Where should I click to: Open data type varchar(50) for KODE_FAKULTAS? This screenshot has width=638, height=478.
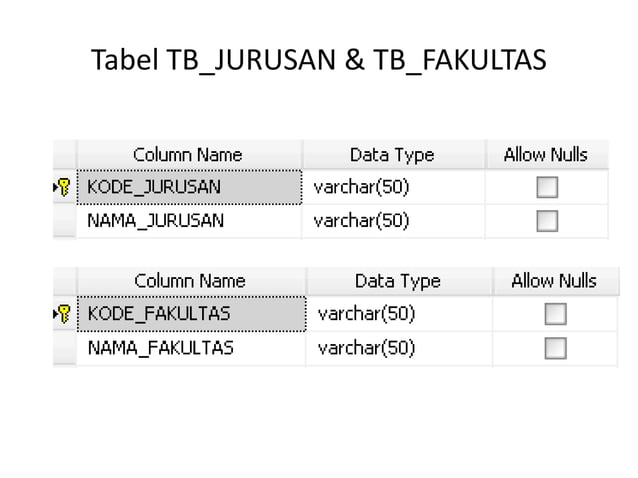(399, 314)
